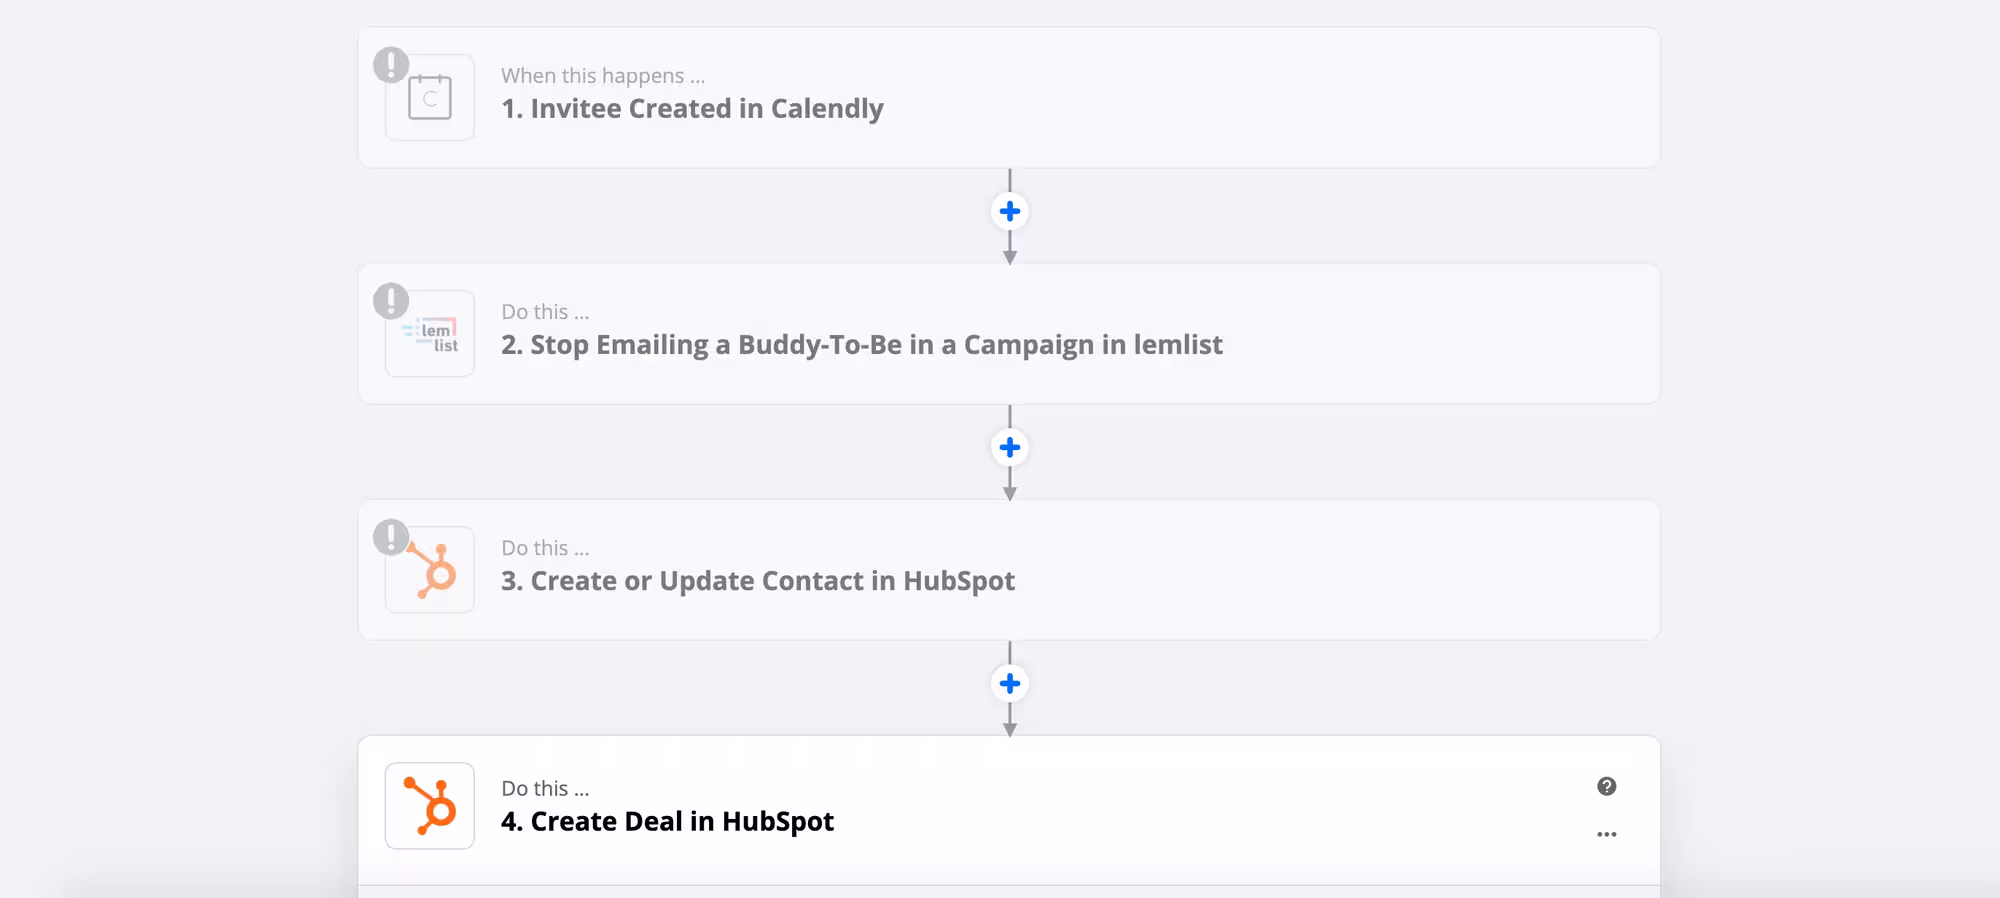Screen dimensions: 2000x898
Task: Click the Calendly app icon in step 1
Action: [430, 98]
